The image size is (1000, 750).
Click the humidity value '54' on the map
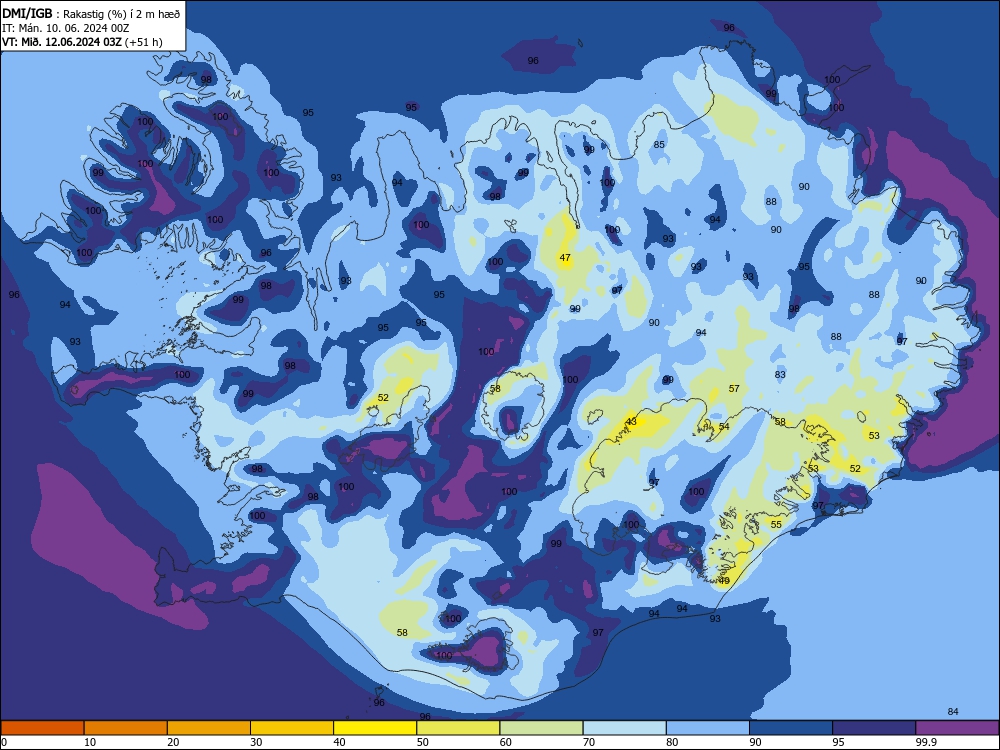click(x=724, y=426)
